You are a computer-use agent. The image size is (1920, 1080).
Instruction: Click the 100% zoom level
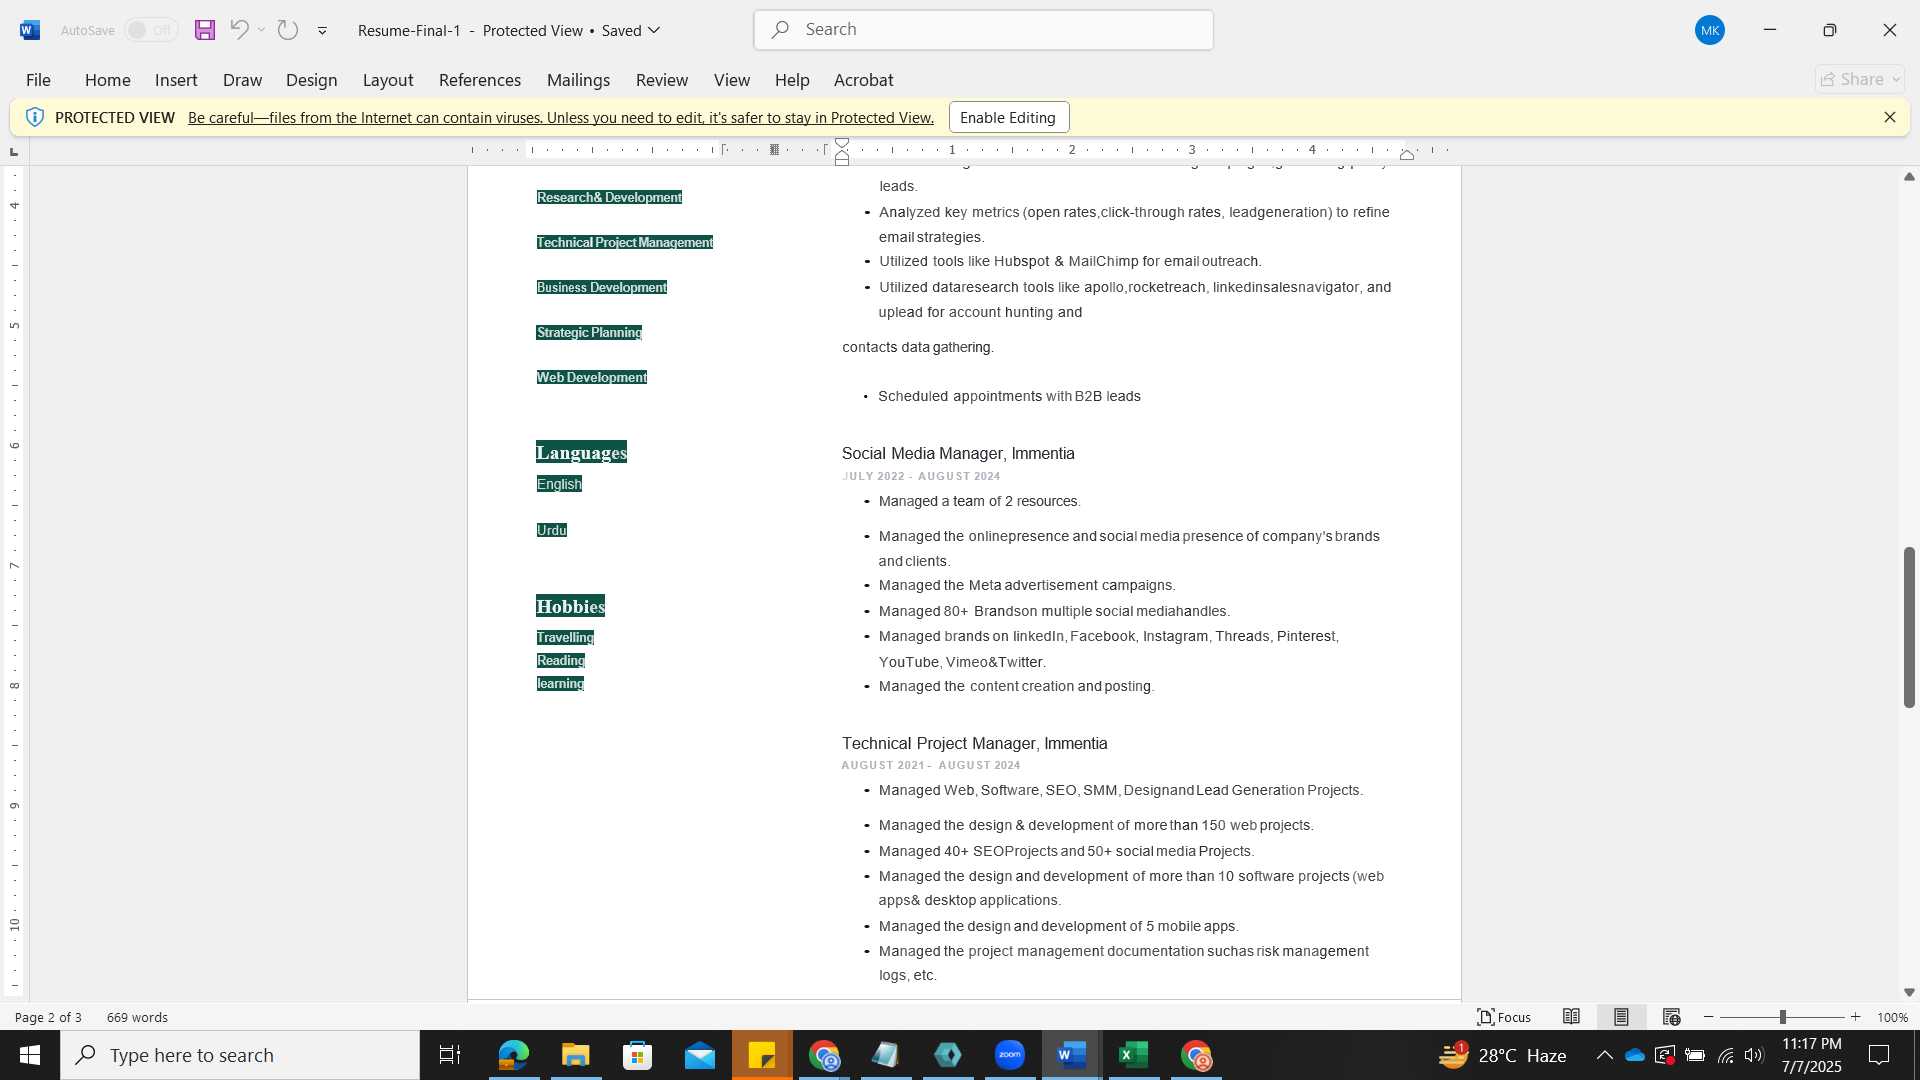click(x=1892, y=1017)
